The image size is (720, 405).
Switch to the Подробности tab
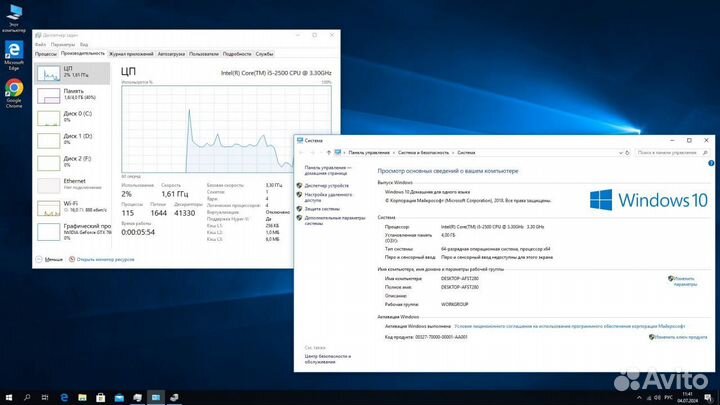coord(237,54)
